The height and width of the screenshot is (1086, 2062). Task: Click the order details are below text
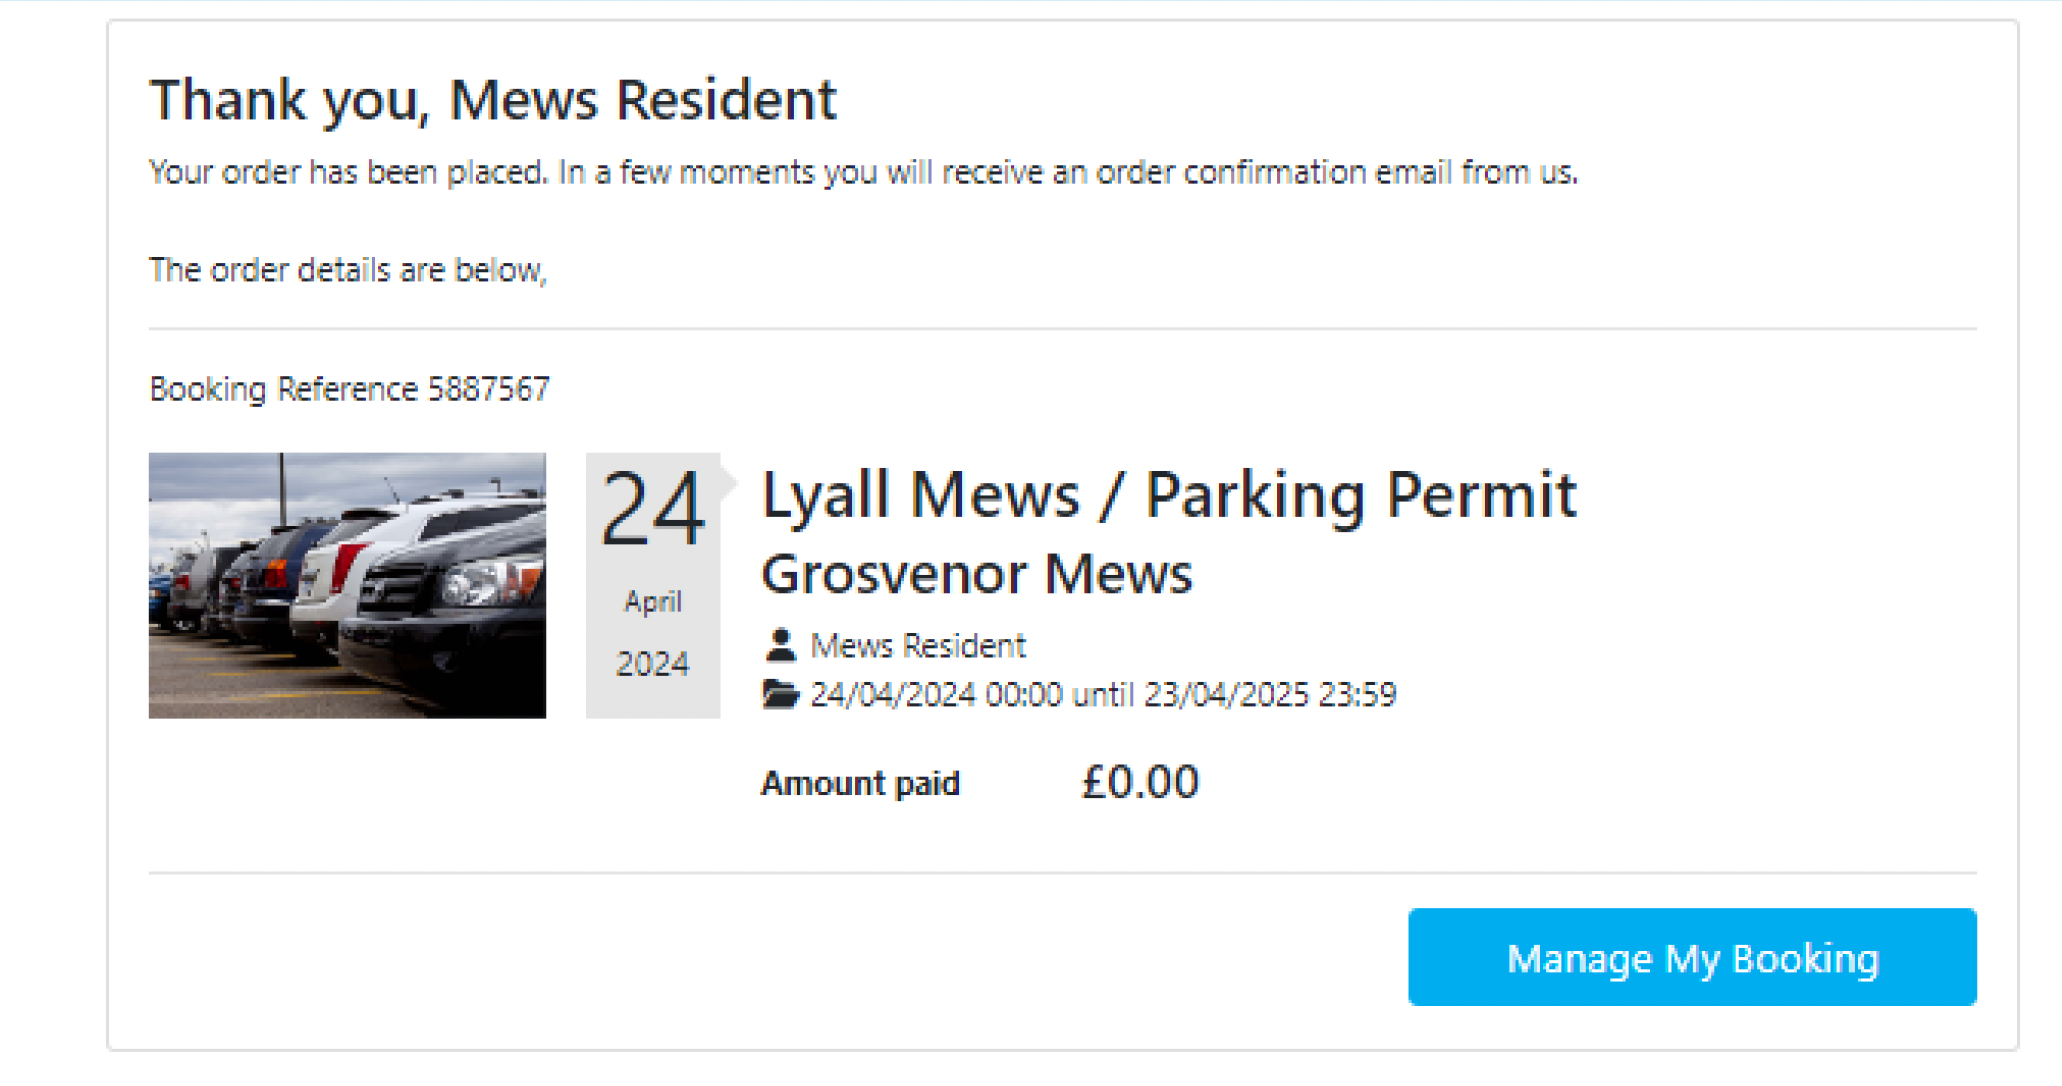tap(348, 270)
